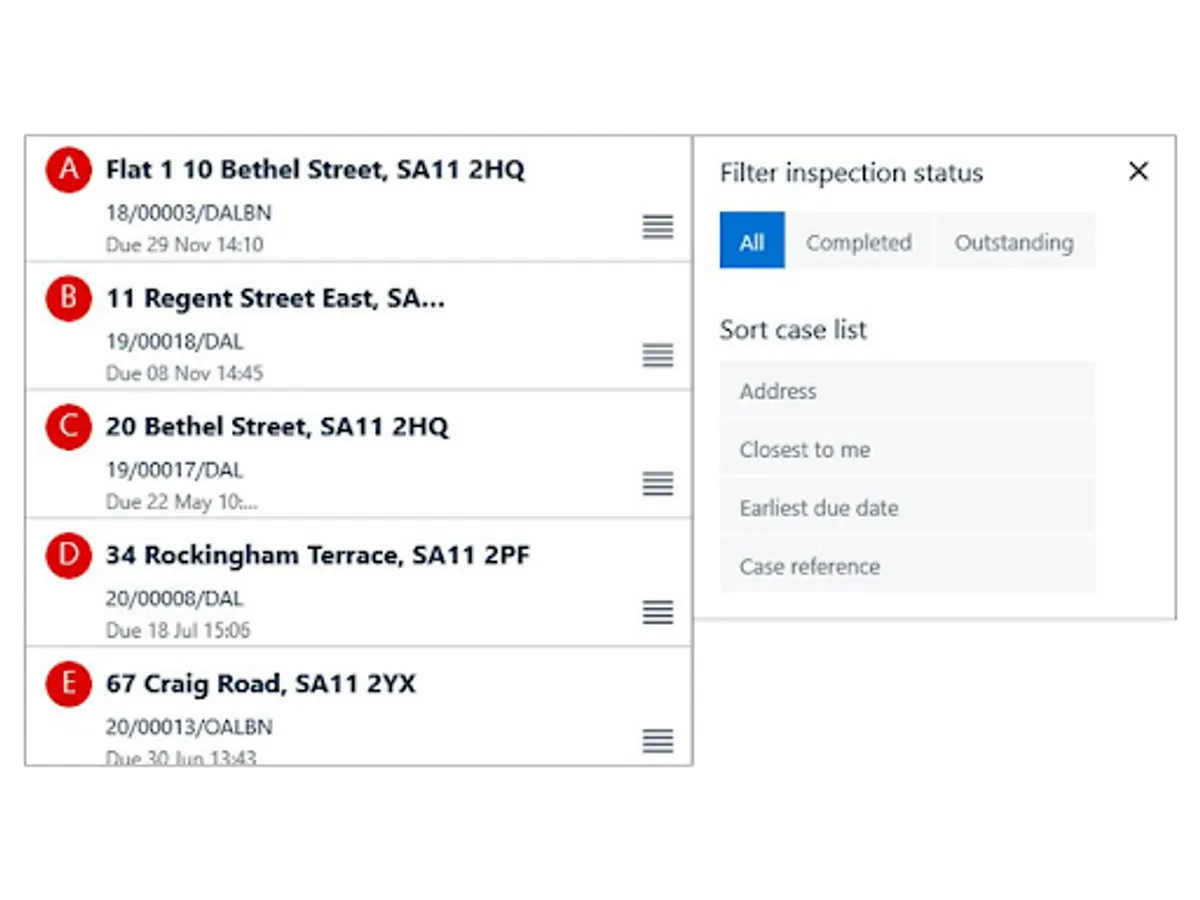Viewport: 1200px width, 900px height.
Task: Click the red A marker icon
Action: point(68,169)
